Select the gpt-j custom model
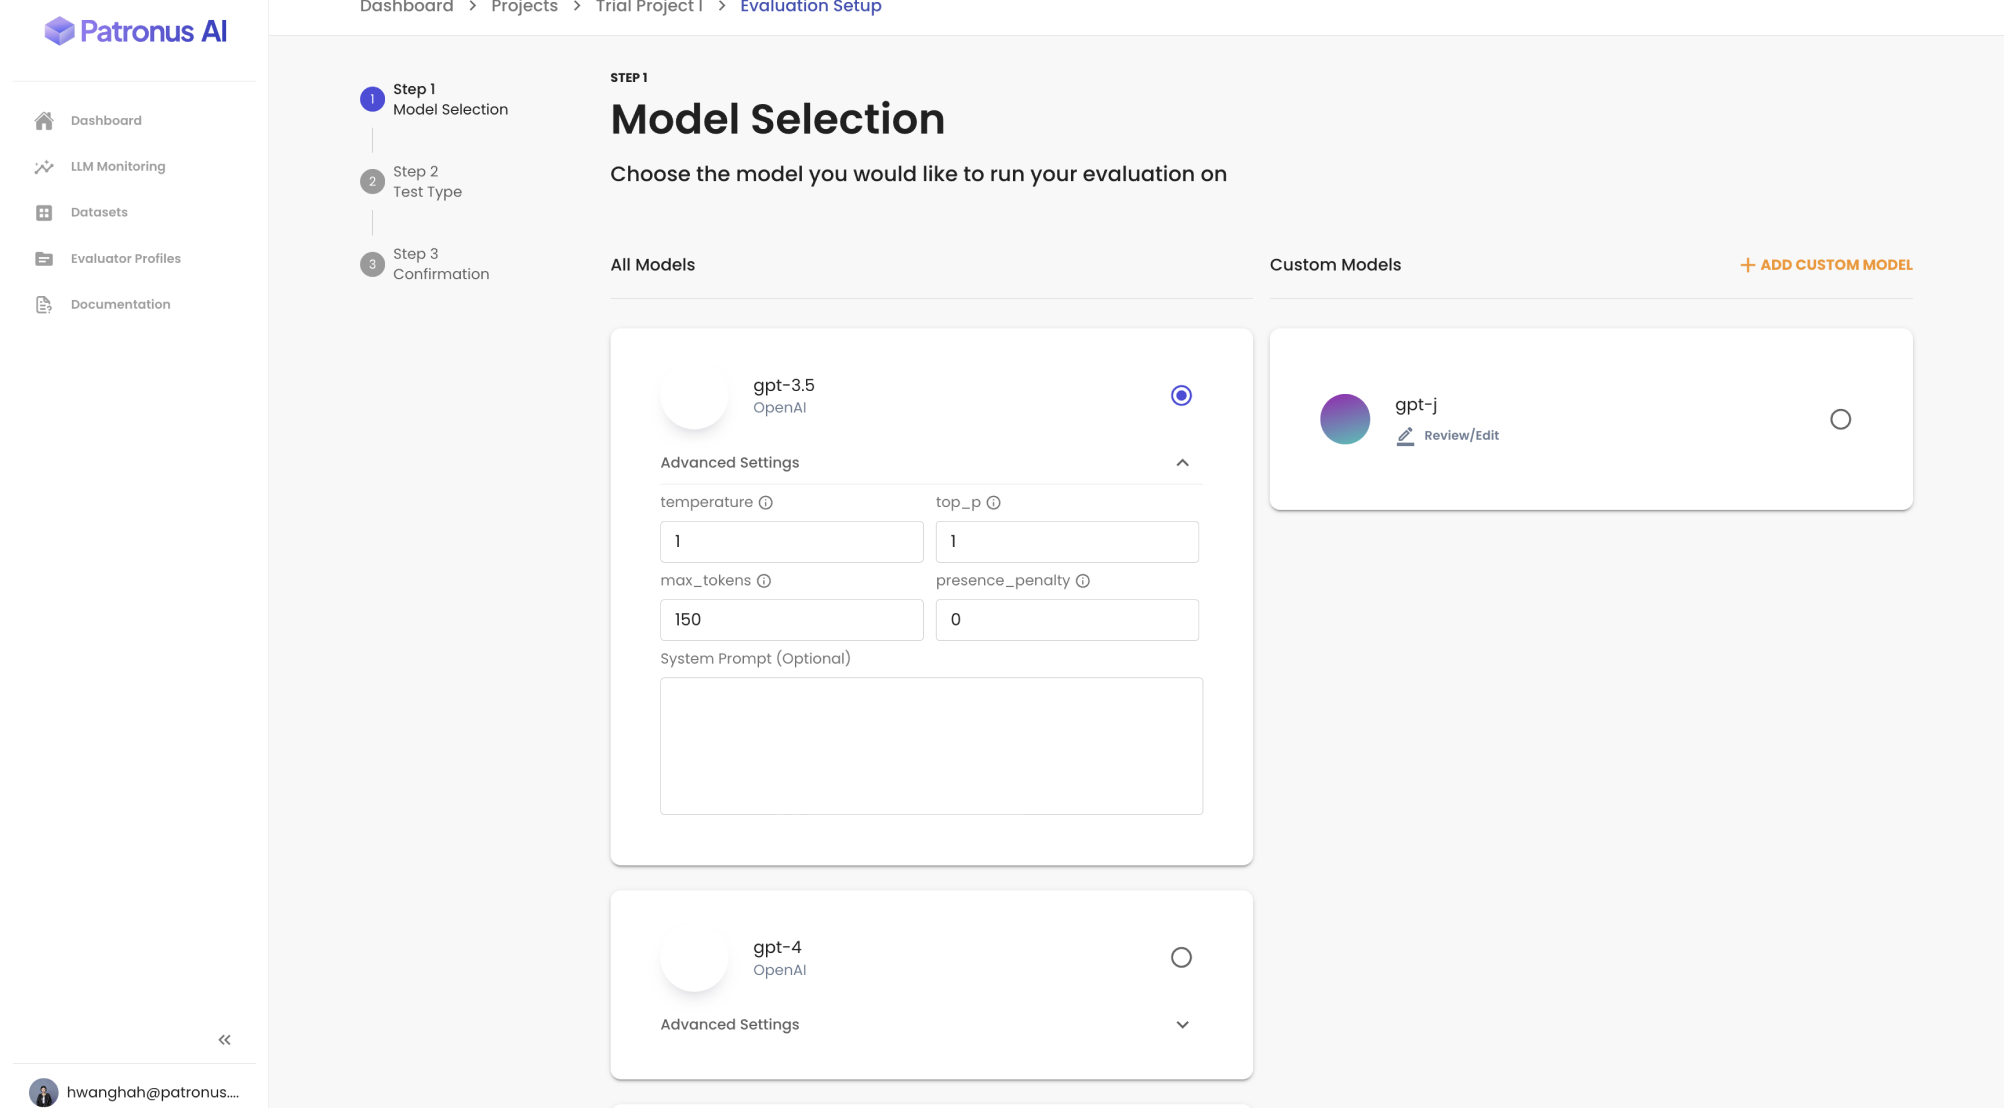The image size is (2004, 1108). click(x=1841, y=419)
